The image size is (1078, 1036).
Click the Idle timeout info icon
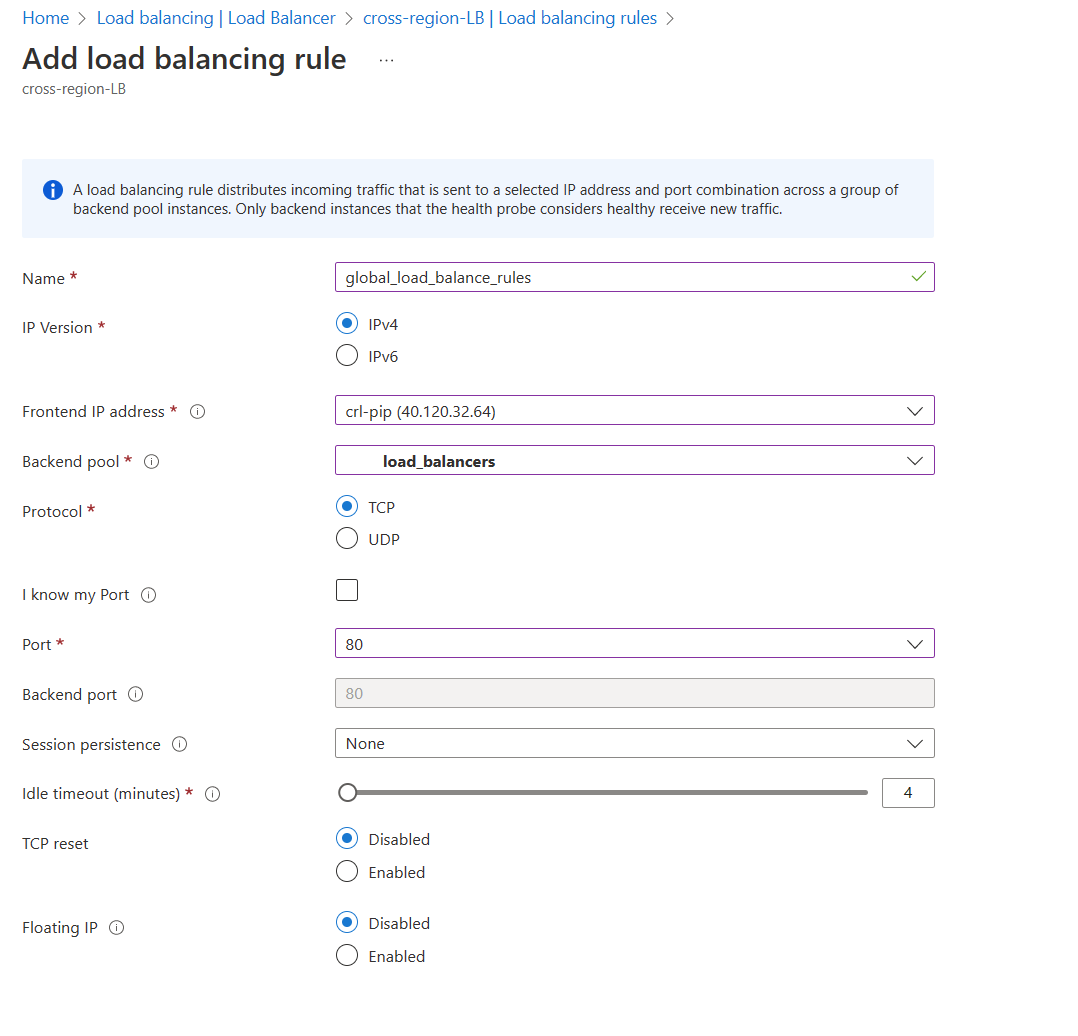[x=212, y=793]
